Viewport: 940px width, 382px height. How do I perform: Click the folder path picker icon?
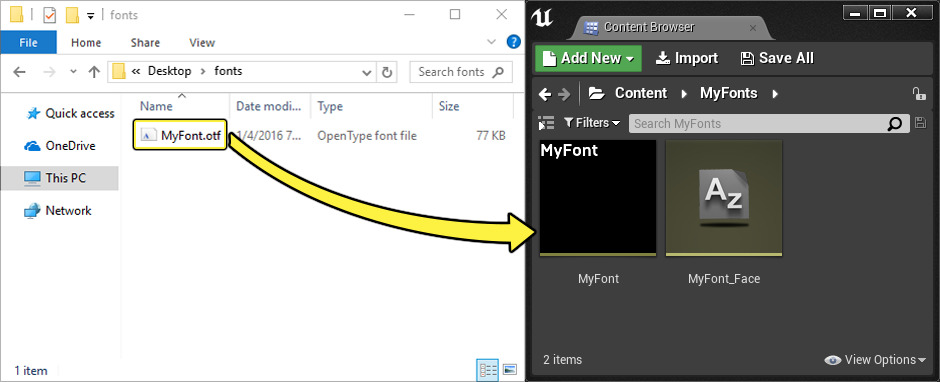[x=596, y=93]
